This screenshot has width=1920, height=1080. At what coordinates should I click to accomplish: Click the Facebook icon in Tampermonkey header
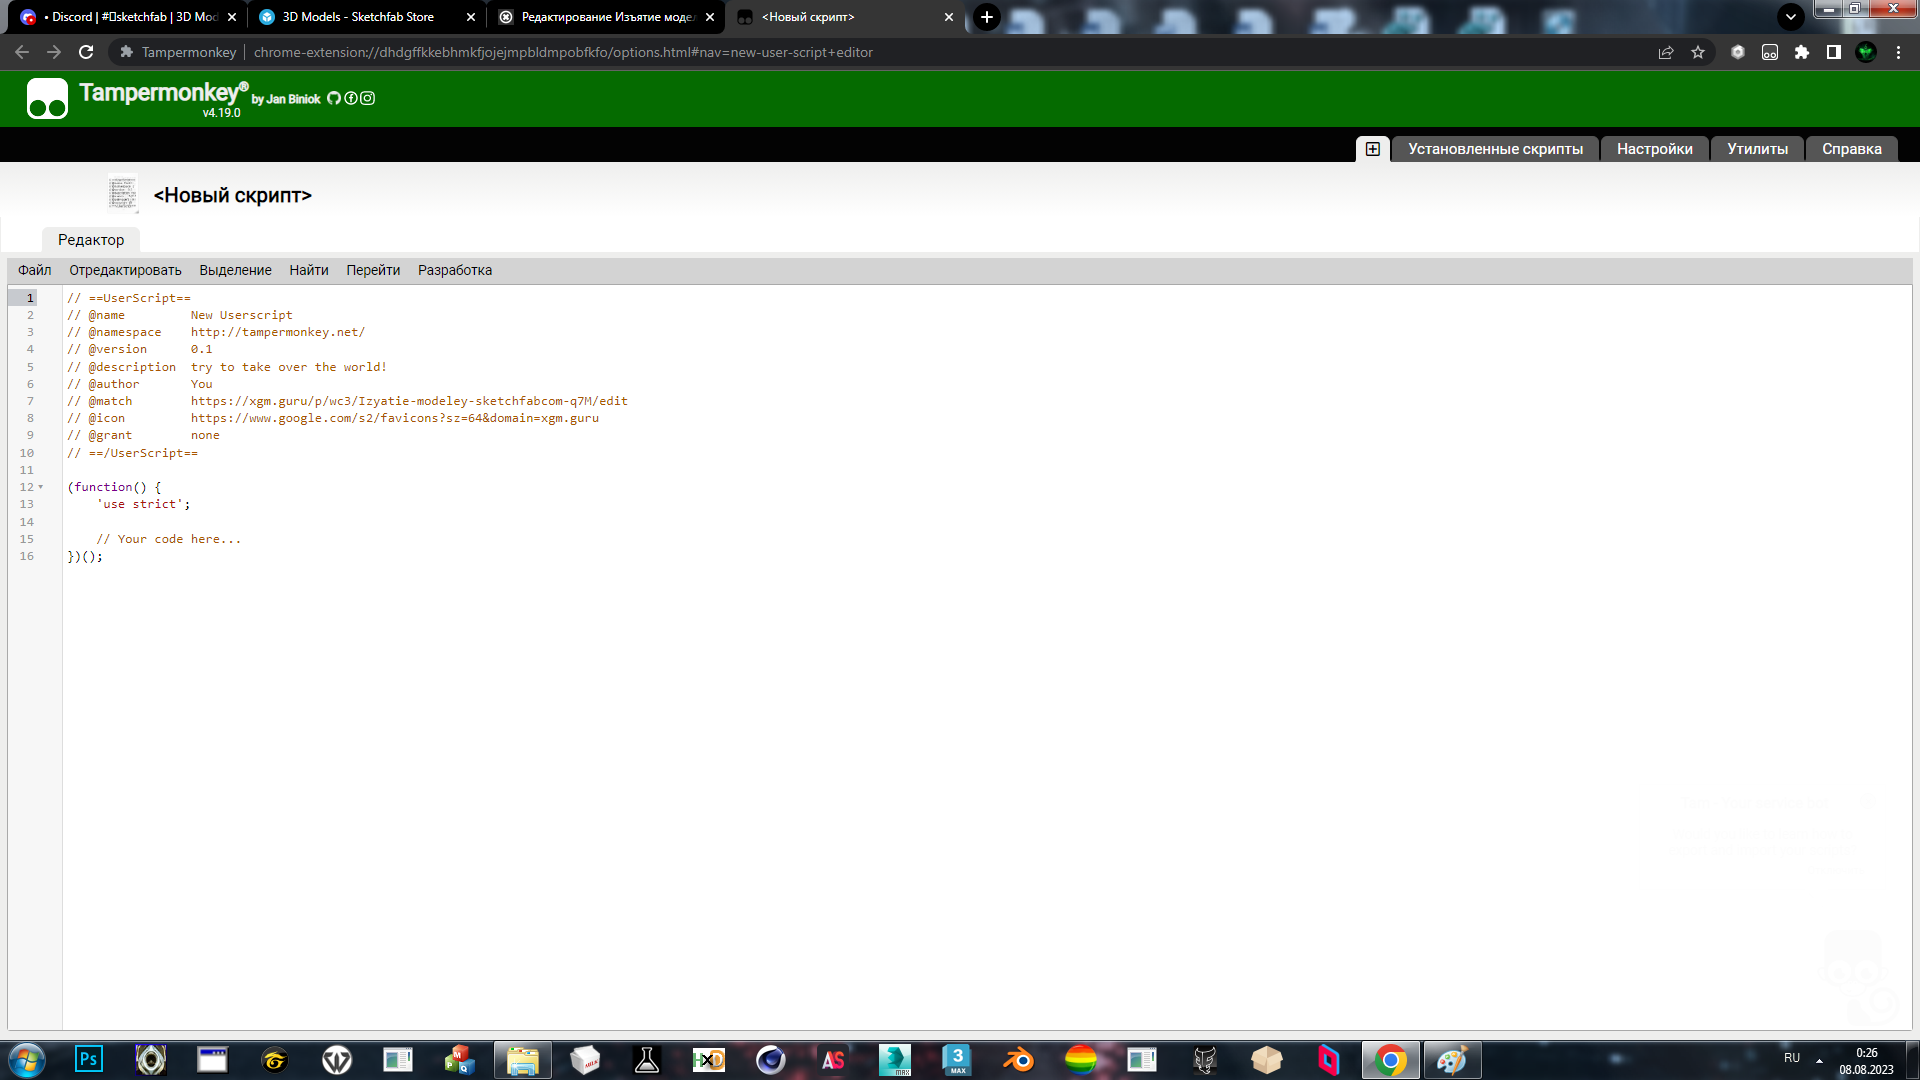coord(351,98)
